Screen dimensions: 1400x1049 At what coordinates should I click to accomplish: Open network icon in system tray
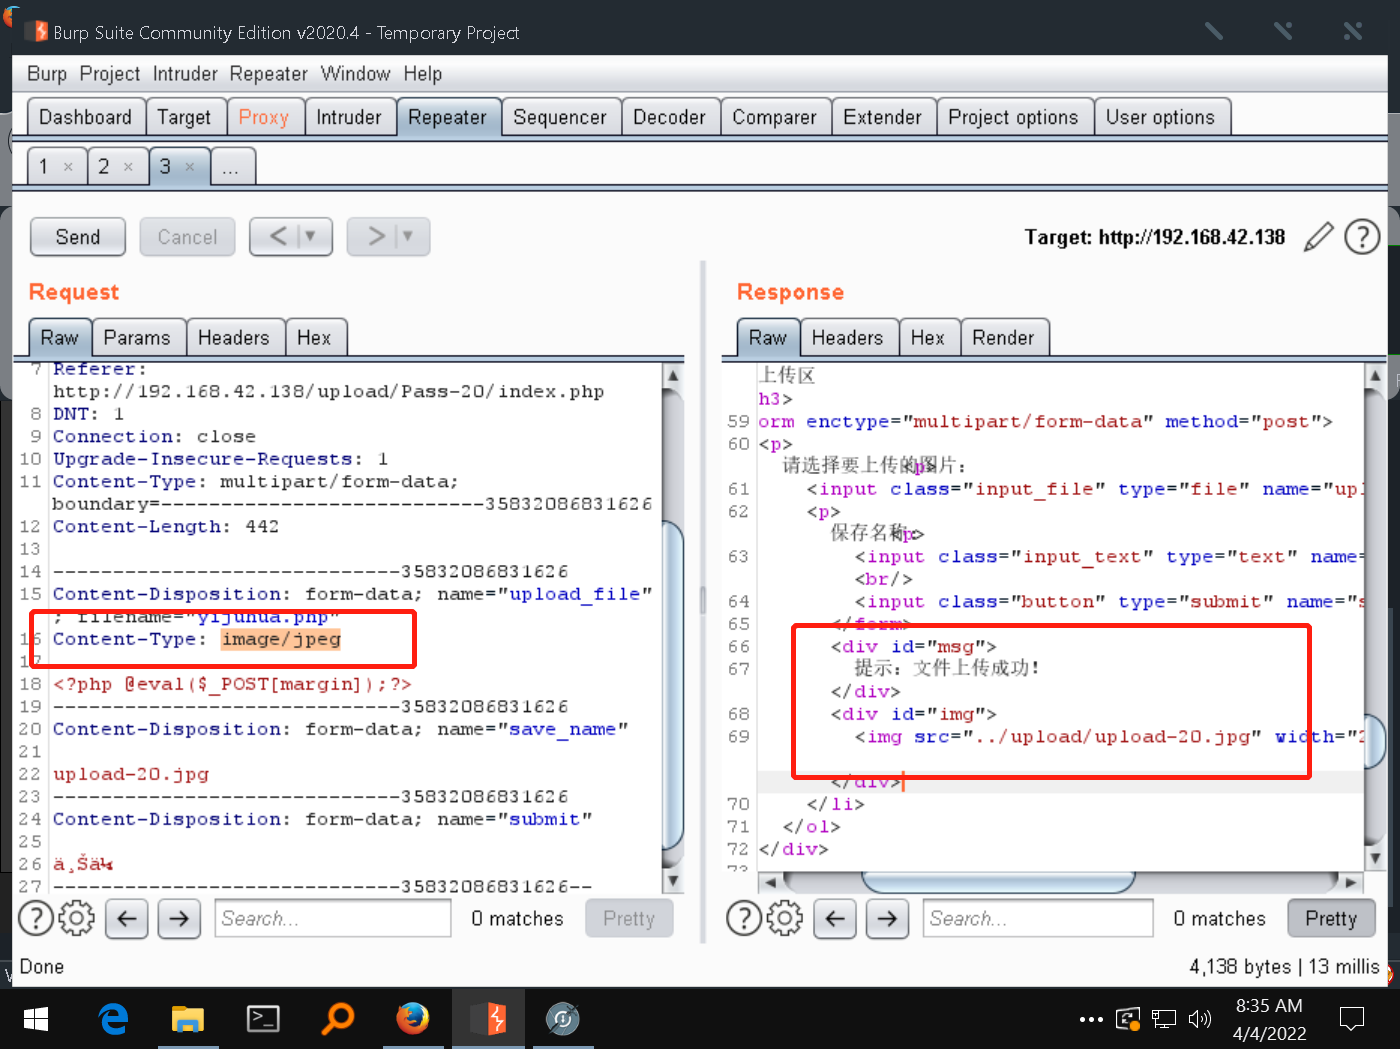[1164, 1020]
